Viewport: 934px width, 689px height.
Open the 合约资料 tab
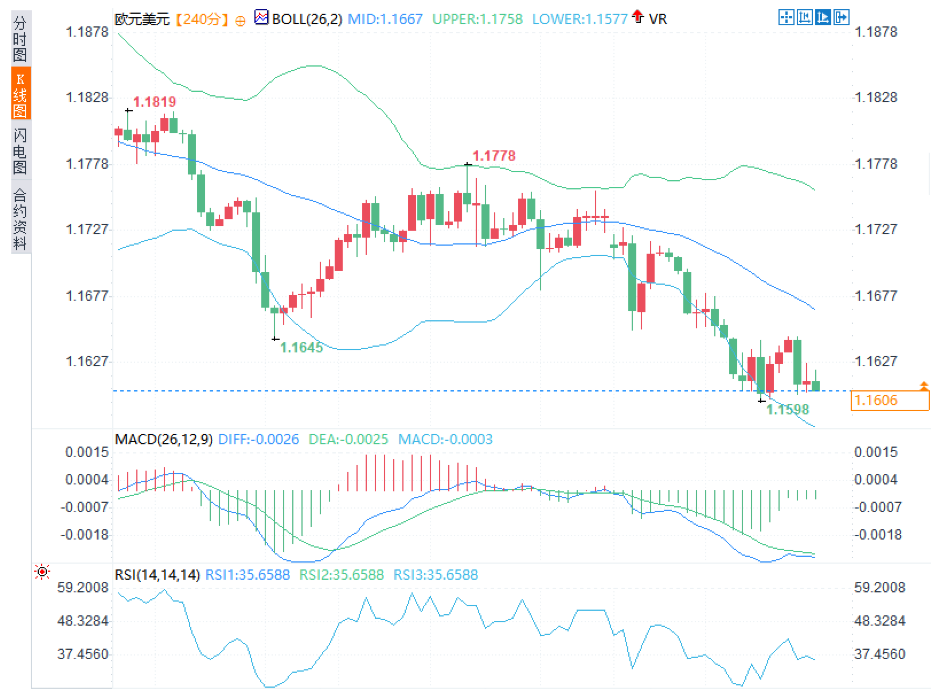coord(21,219)
